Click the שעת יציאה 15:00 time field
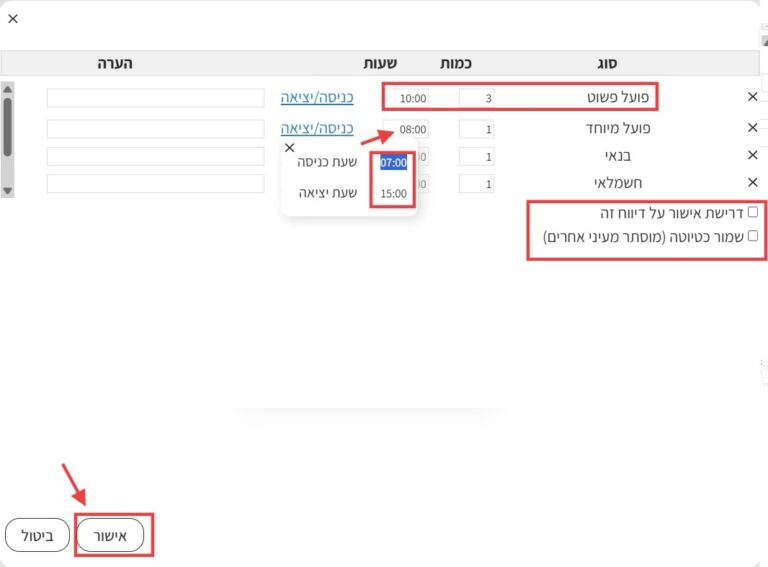768x567 pixels. [x=393, y=193]
